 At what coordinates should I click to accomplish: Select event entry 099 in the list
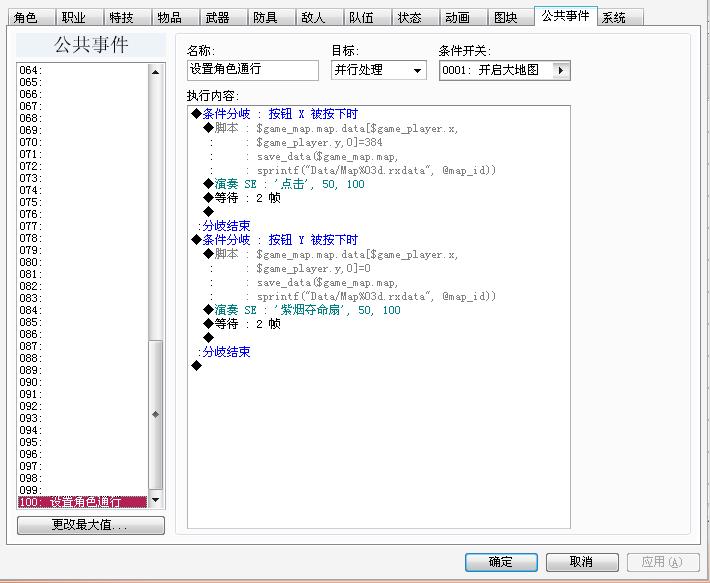82,490
